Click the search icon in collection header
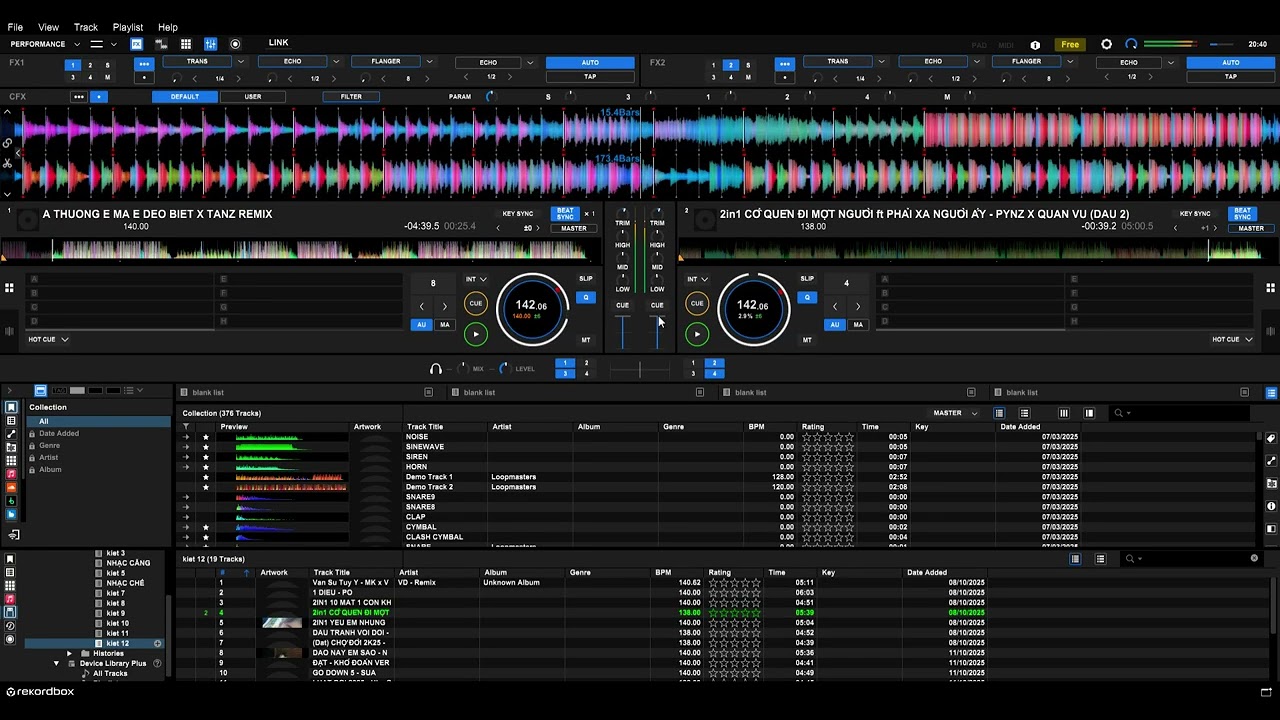The width and height of the screenshot is (1280, 720). pyautogui.click(x=1119, y=413)
